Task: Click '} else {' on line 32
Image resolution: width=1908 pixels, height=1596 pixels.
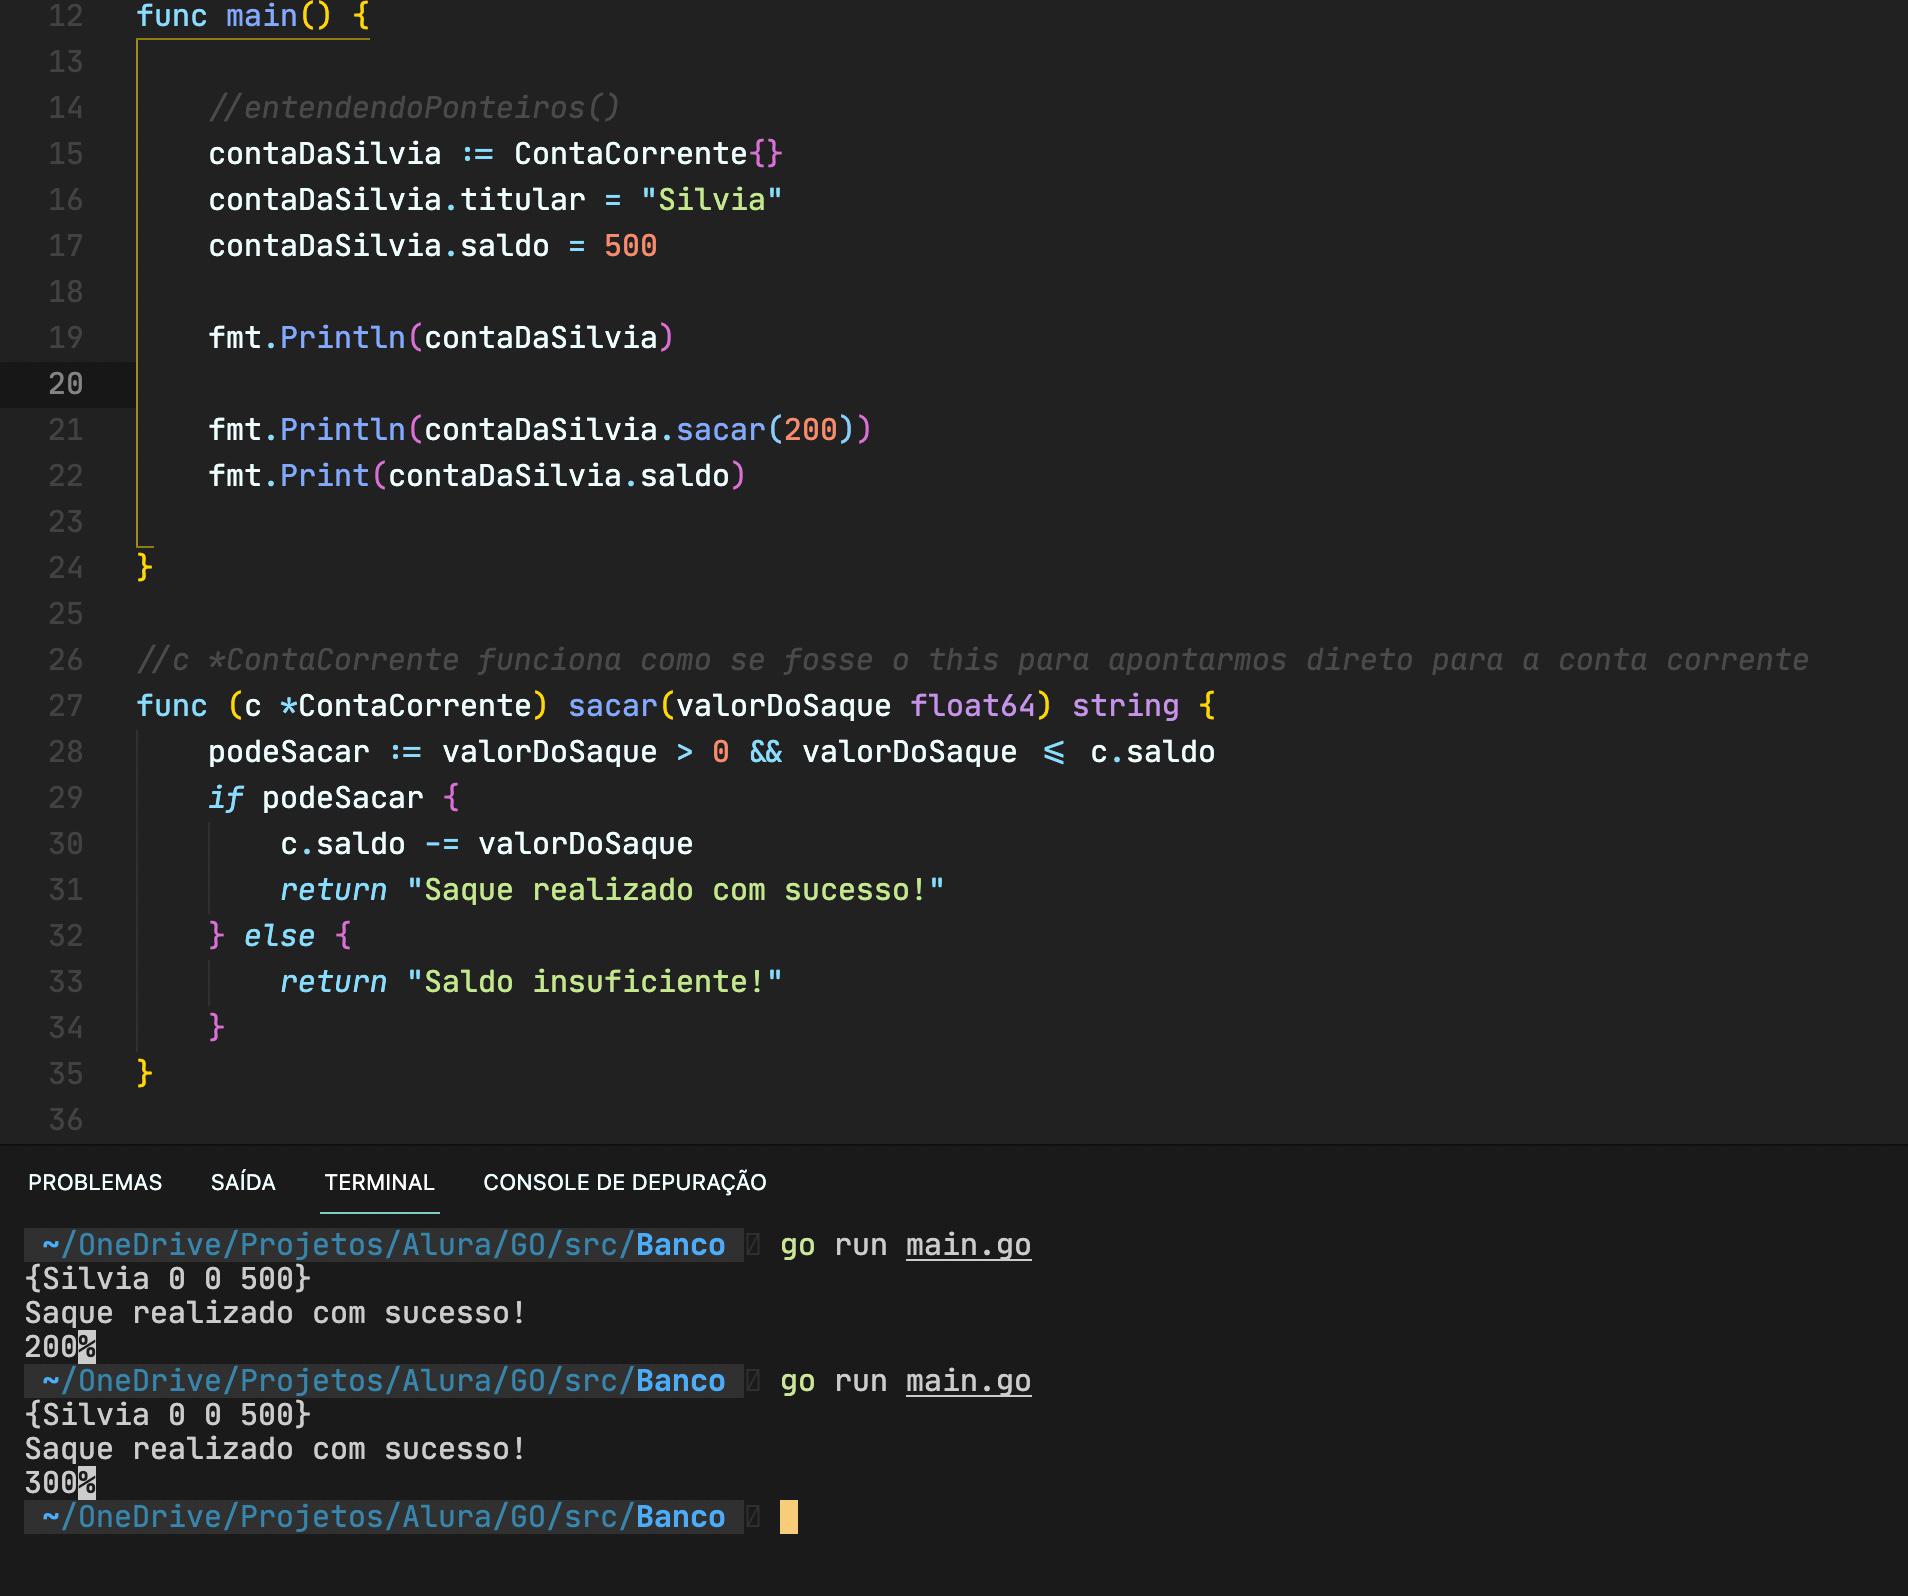Action: [280, 936]
